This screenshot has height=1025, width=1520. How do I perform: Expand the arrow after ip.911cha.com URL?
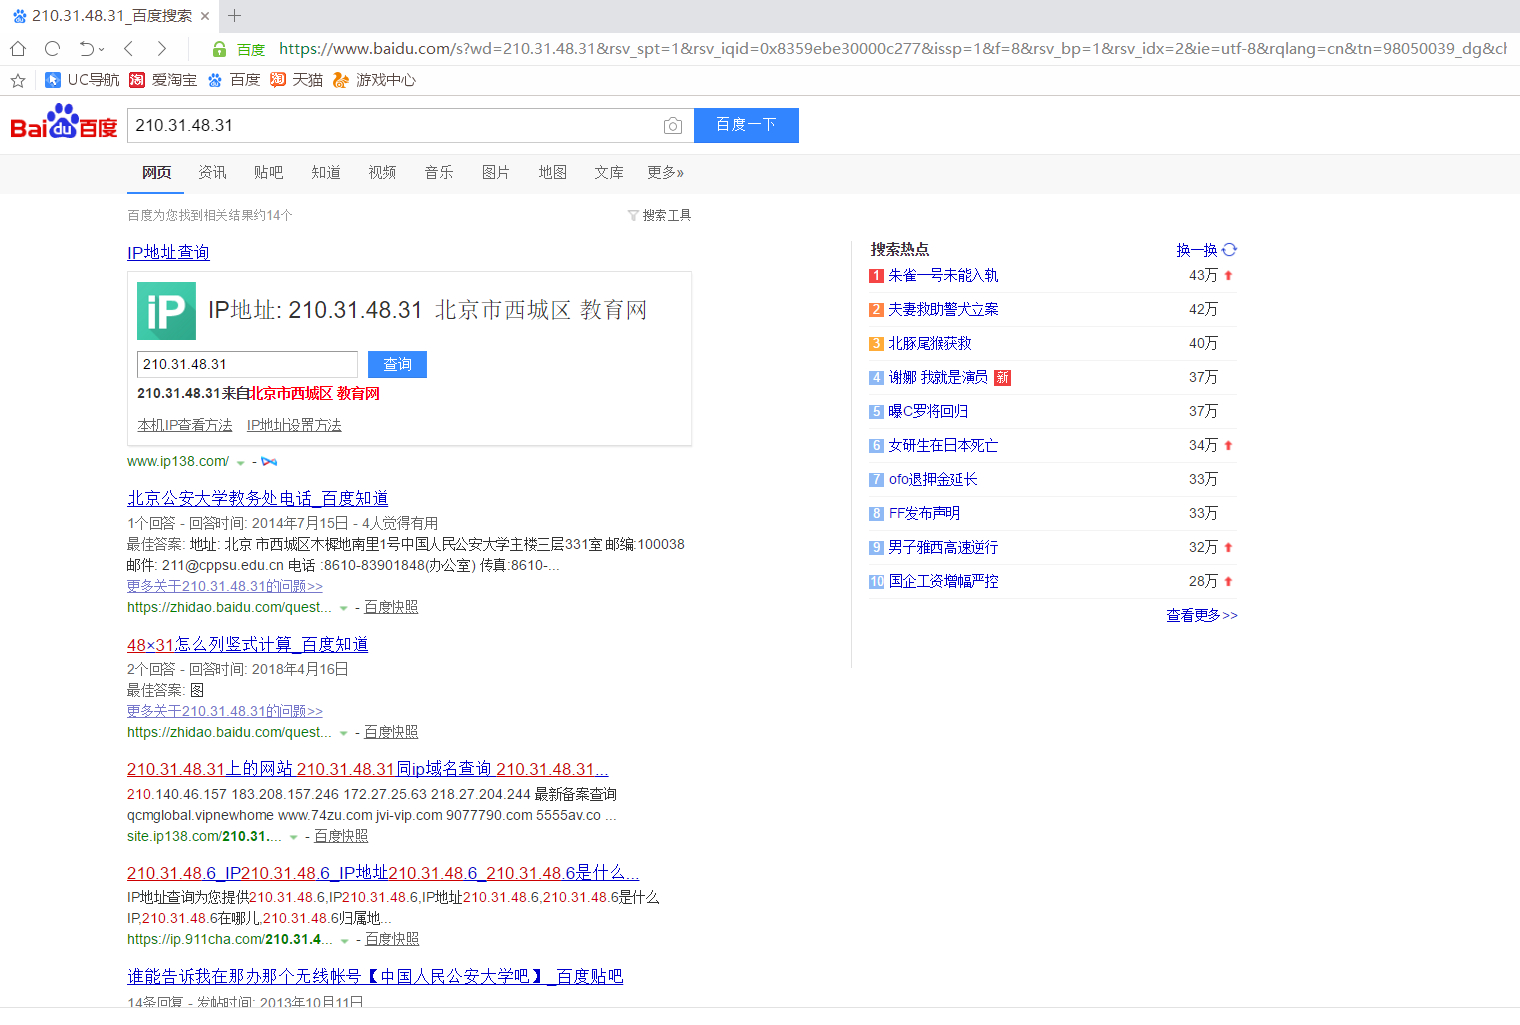coord(345,940)
